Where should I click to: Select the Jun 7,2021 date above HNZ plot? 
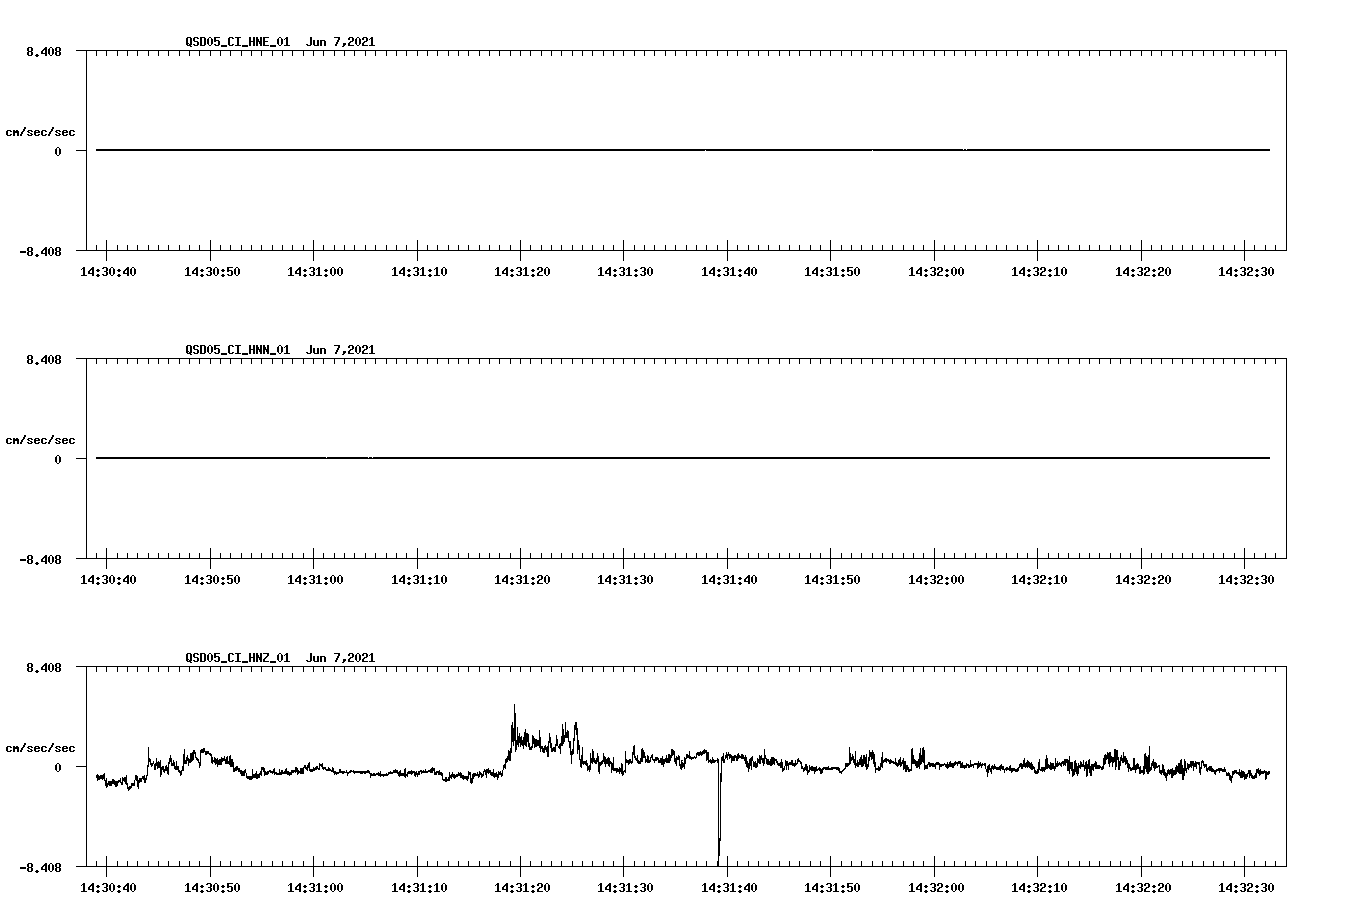[341, 658]
